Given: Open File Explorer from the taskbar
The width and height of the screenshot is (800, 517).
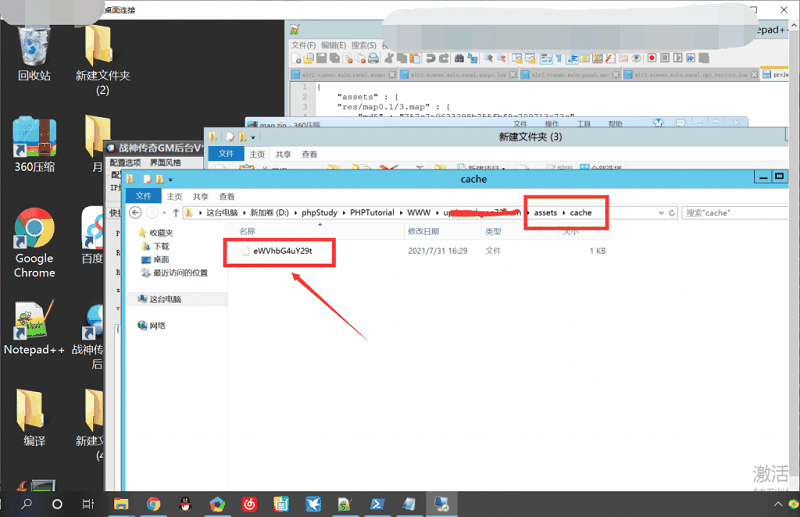Looking at the screenshot, I should coord(121,504).
